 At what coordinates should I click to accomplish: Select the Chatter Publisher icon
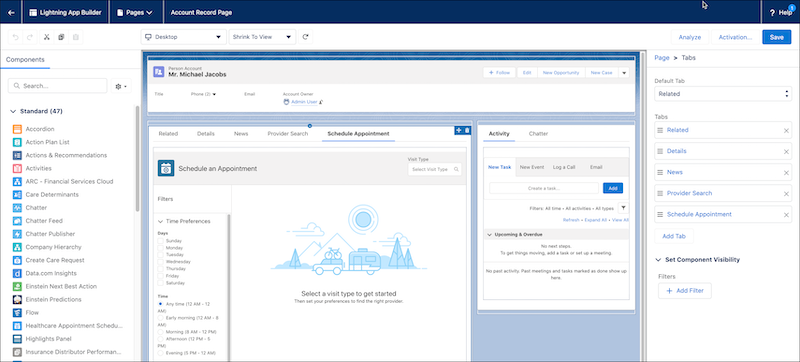17,234
